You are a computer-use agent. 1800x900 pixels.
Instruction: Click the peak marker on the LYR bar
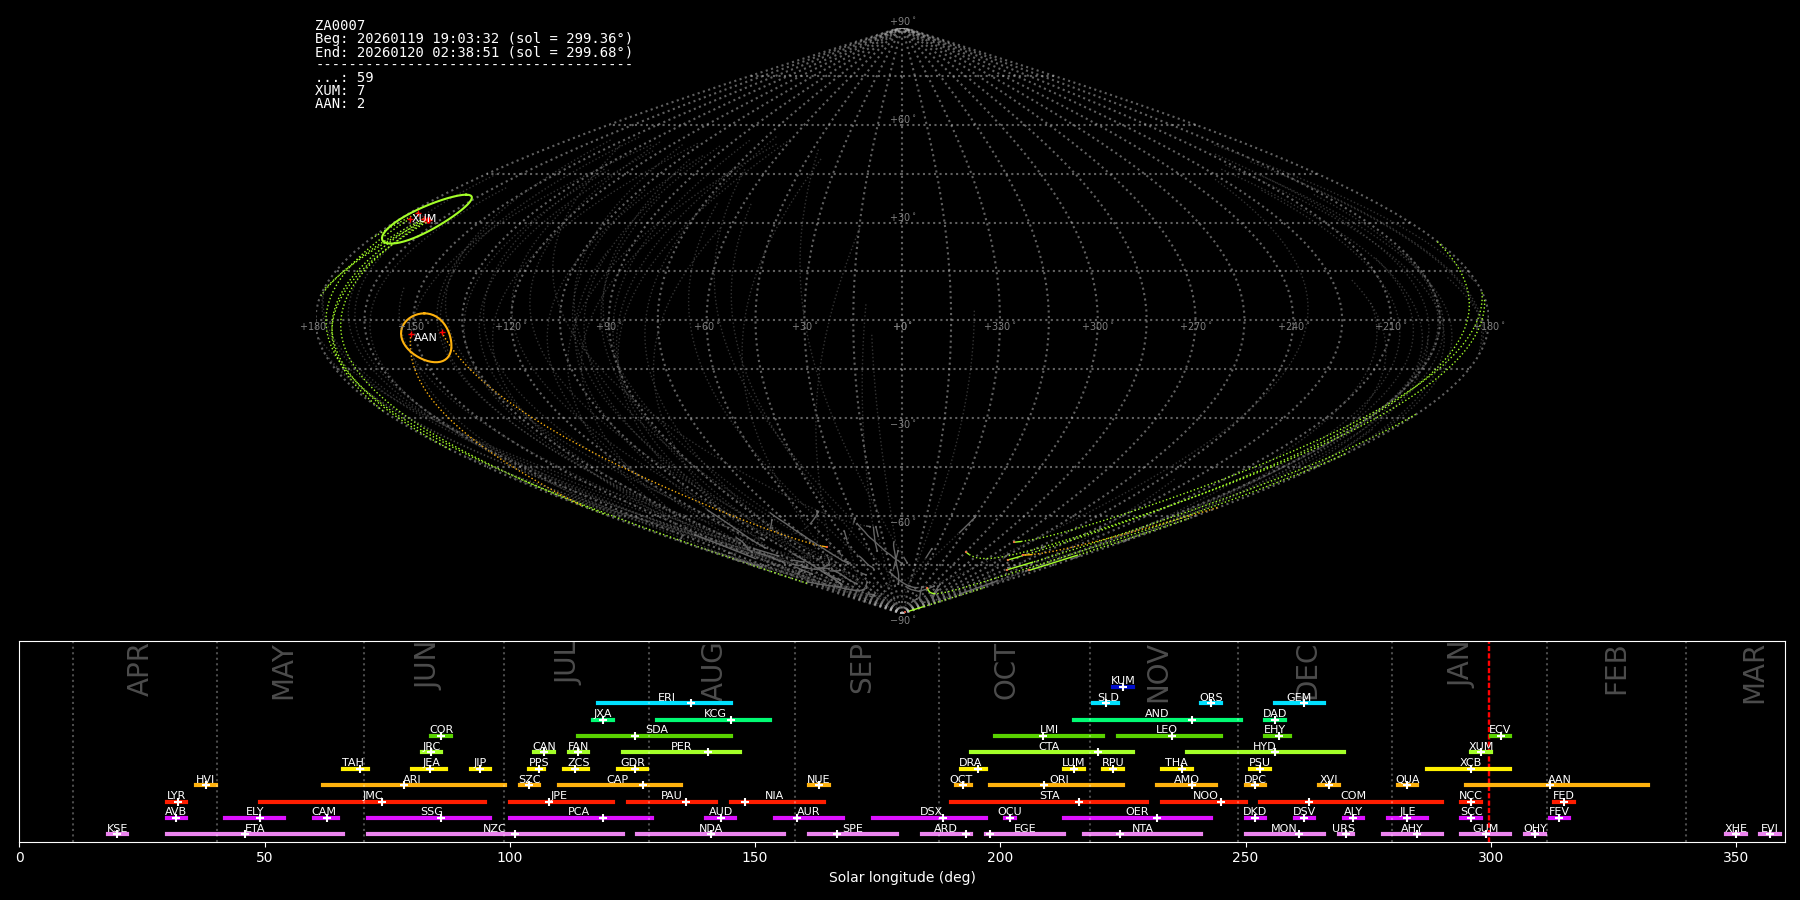(x=178, y=802)
